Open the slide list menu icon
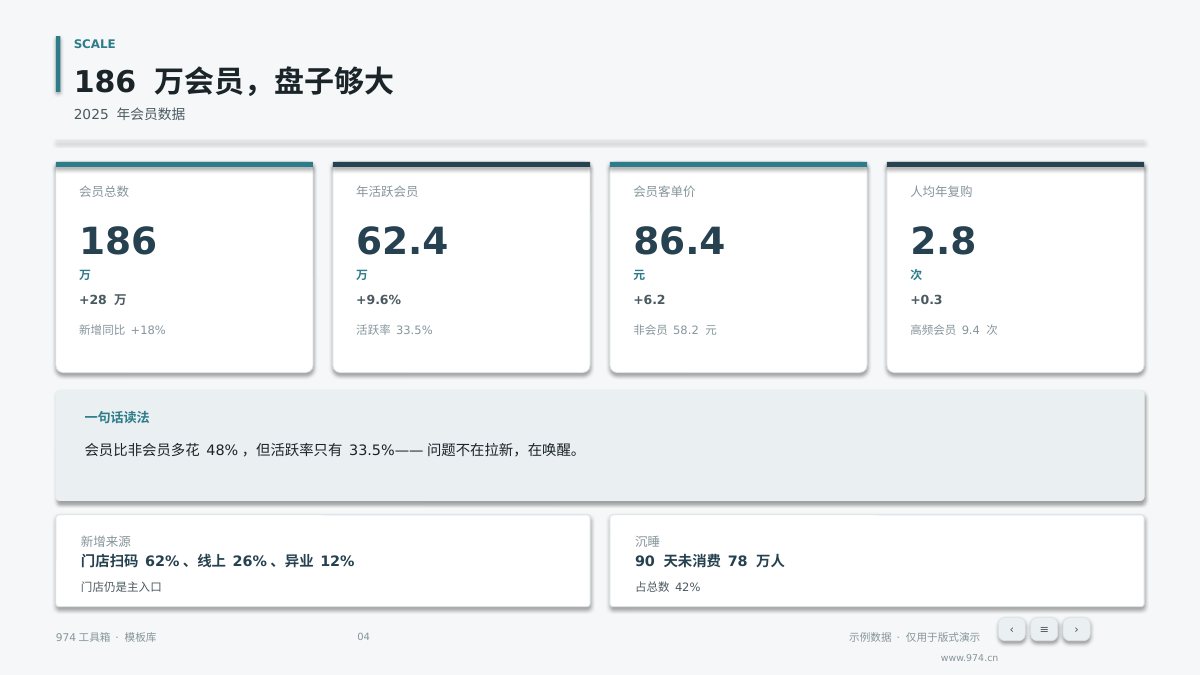The image size is (1200, 675). tap(1044, 629)
